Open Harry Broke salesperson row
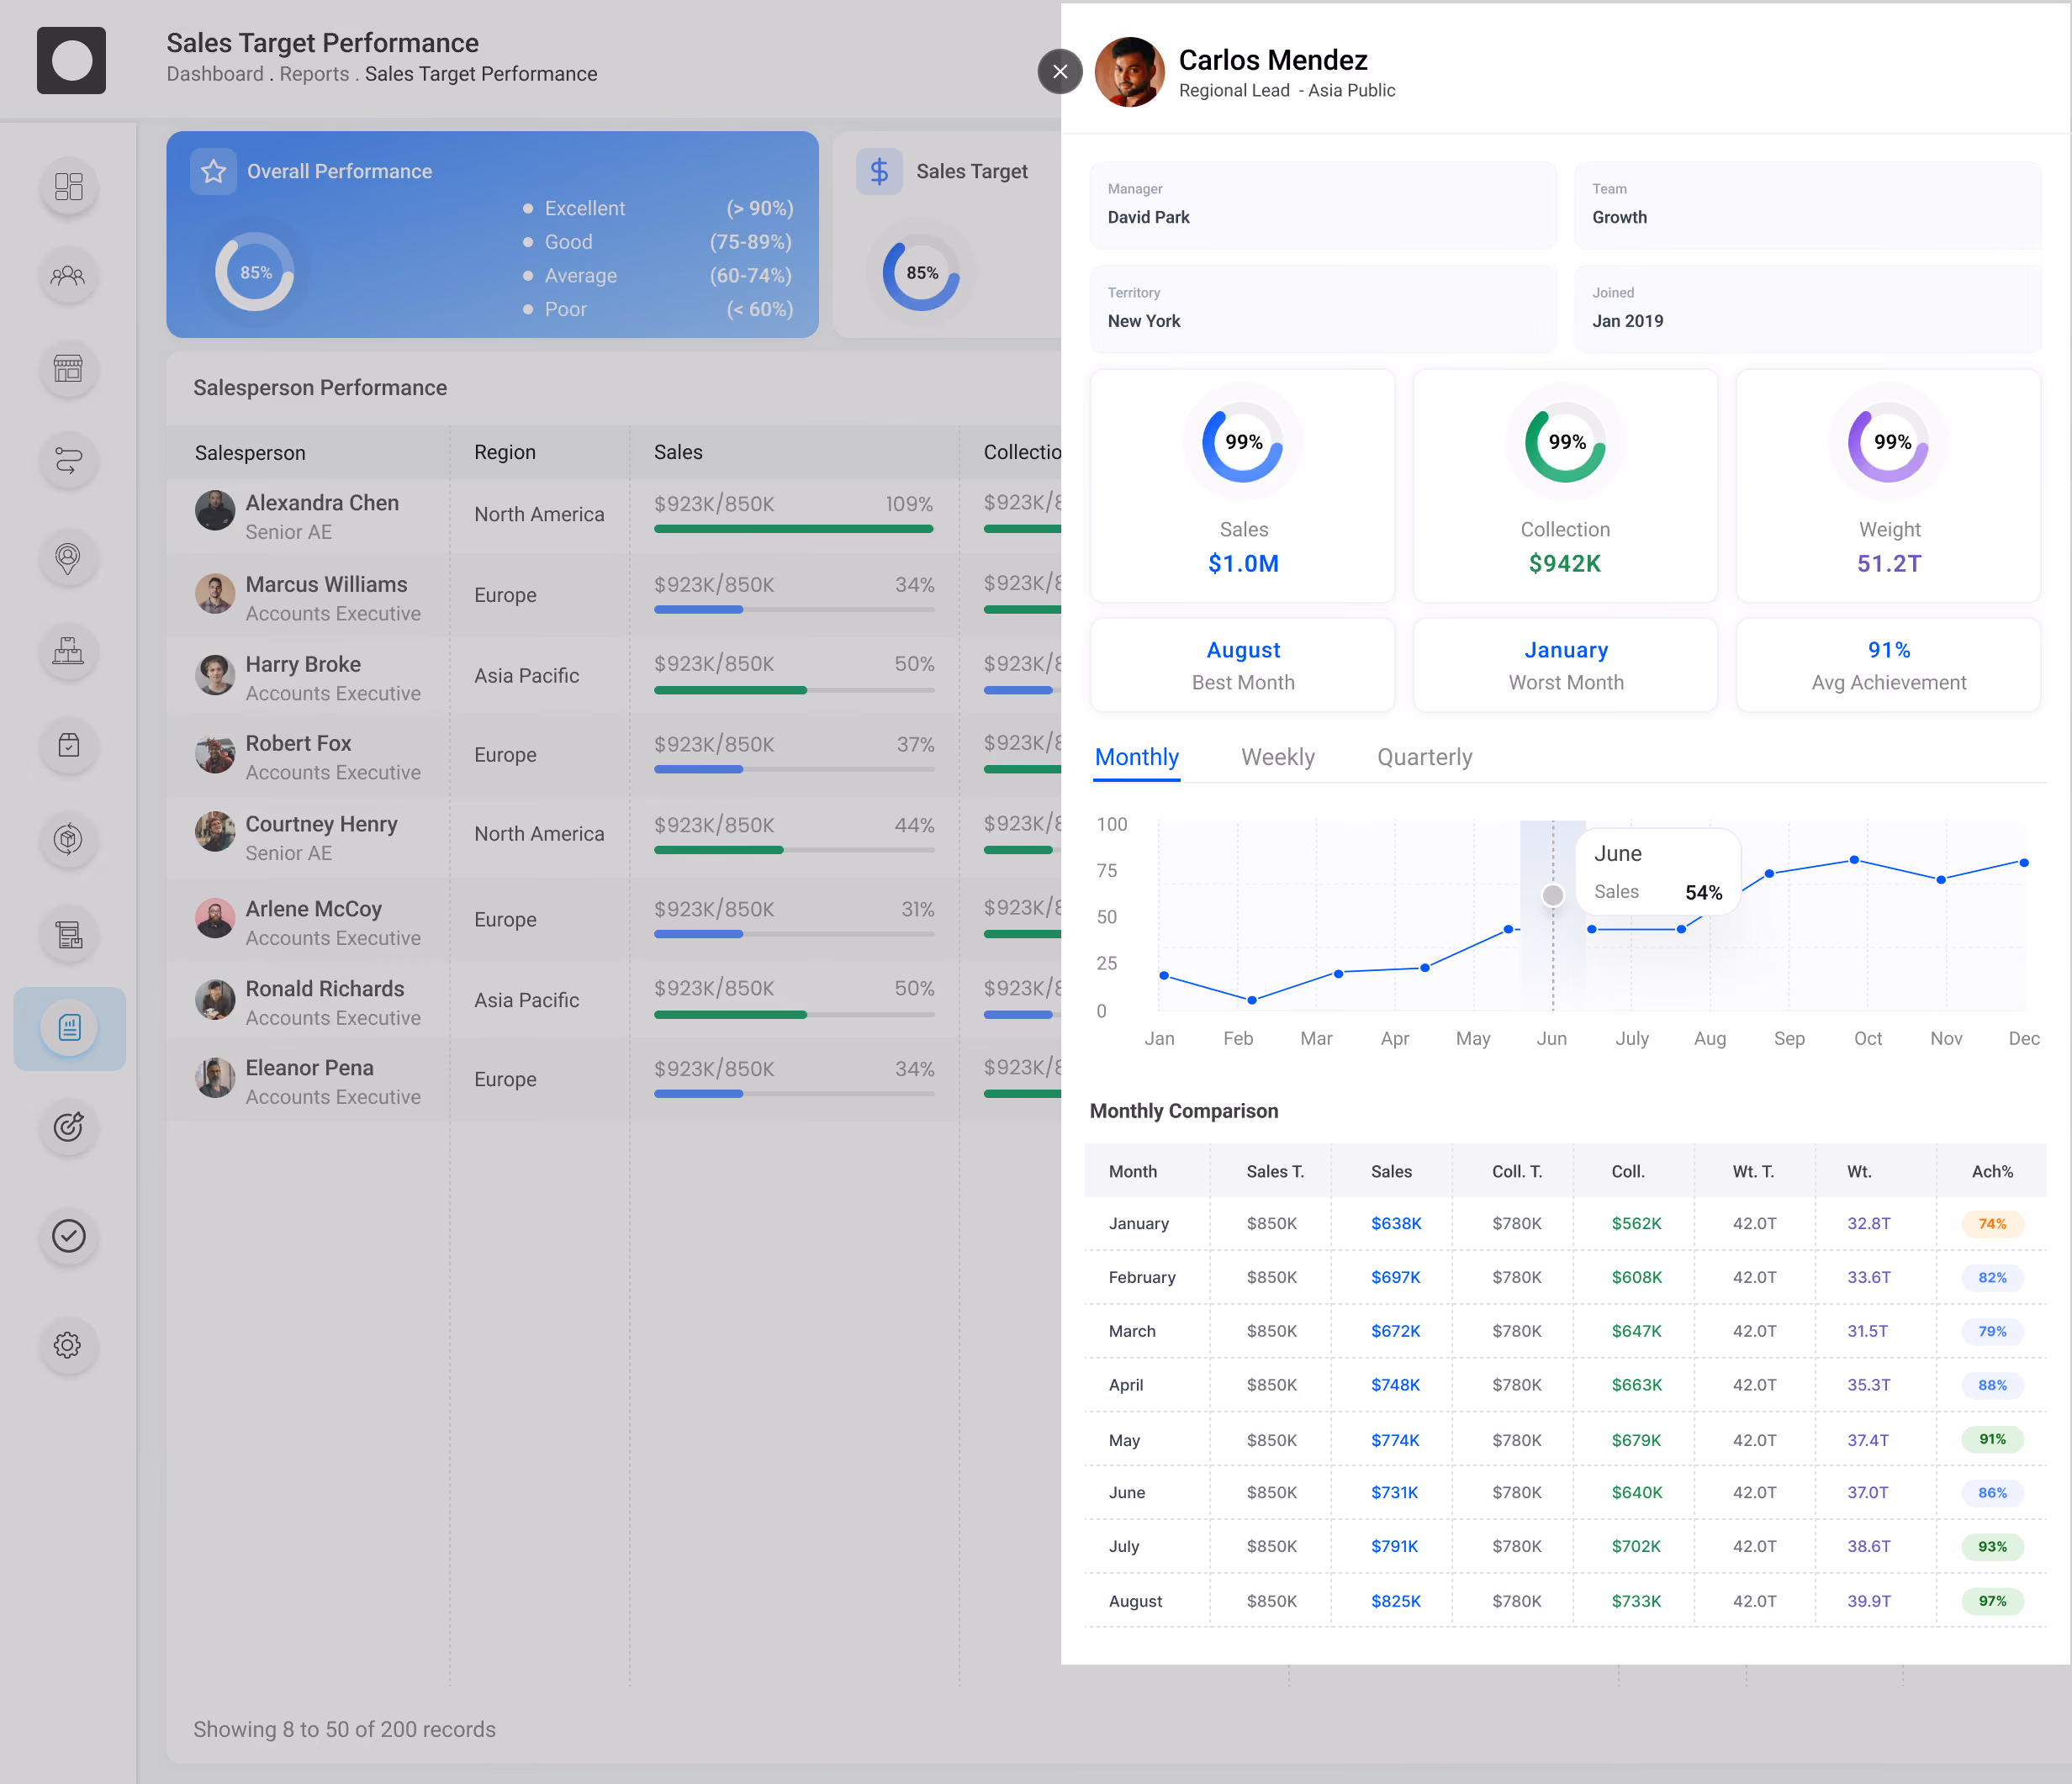The image size is (2072, 1784). pos(614,677)
